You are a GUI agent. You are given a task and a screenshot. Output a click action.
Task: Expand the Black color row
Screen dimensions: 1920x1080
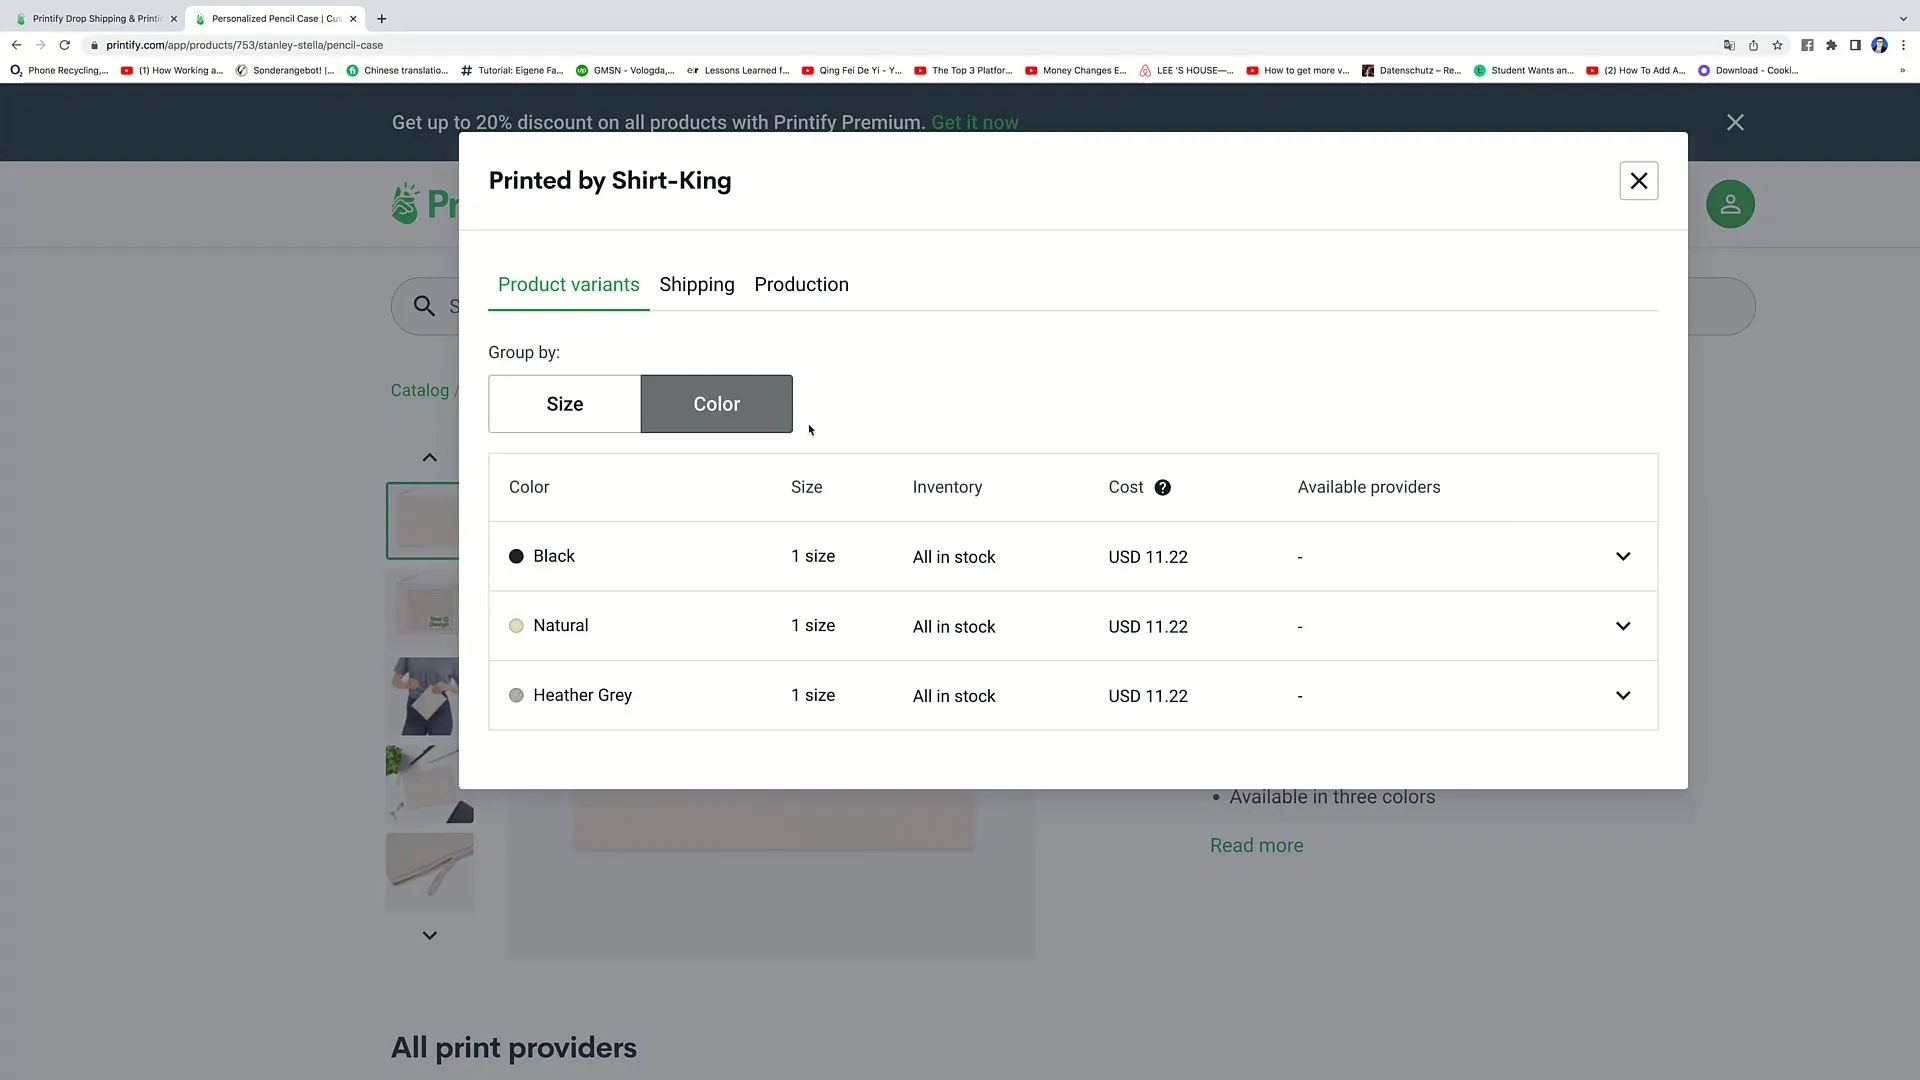pos(1622,557)
